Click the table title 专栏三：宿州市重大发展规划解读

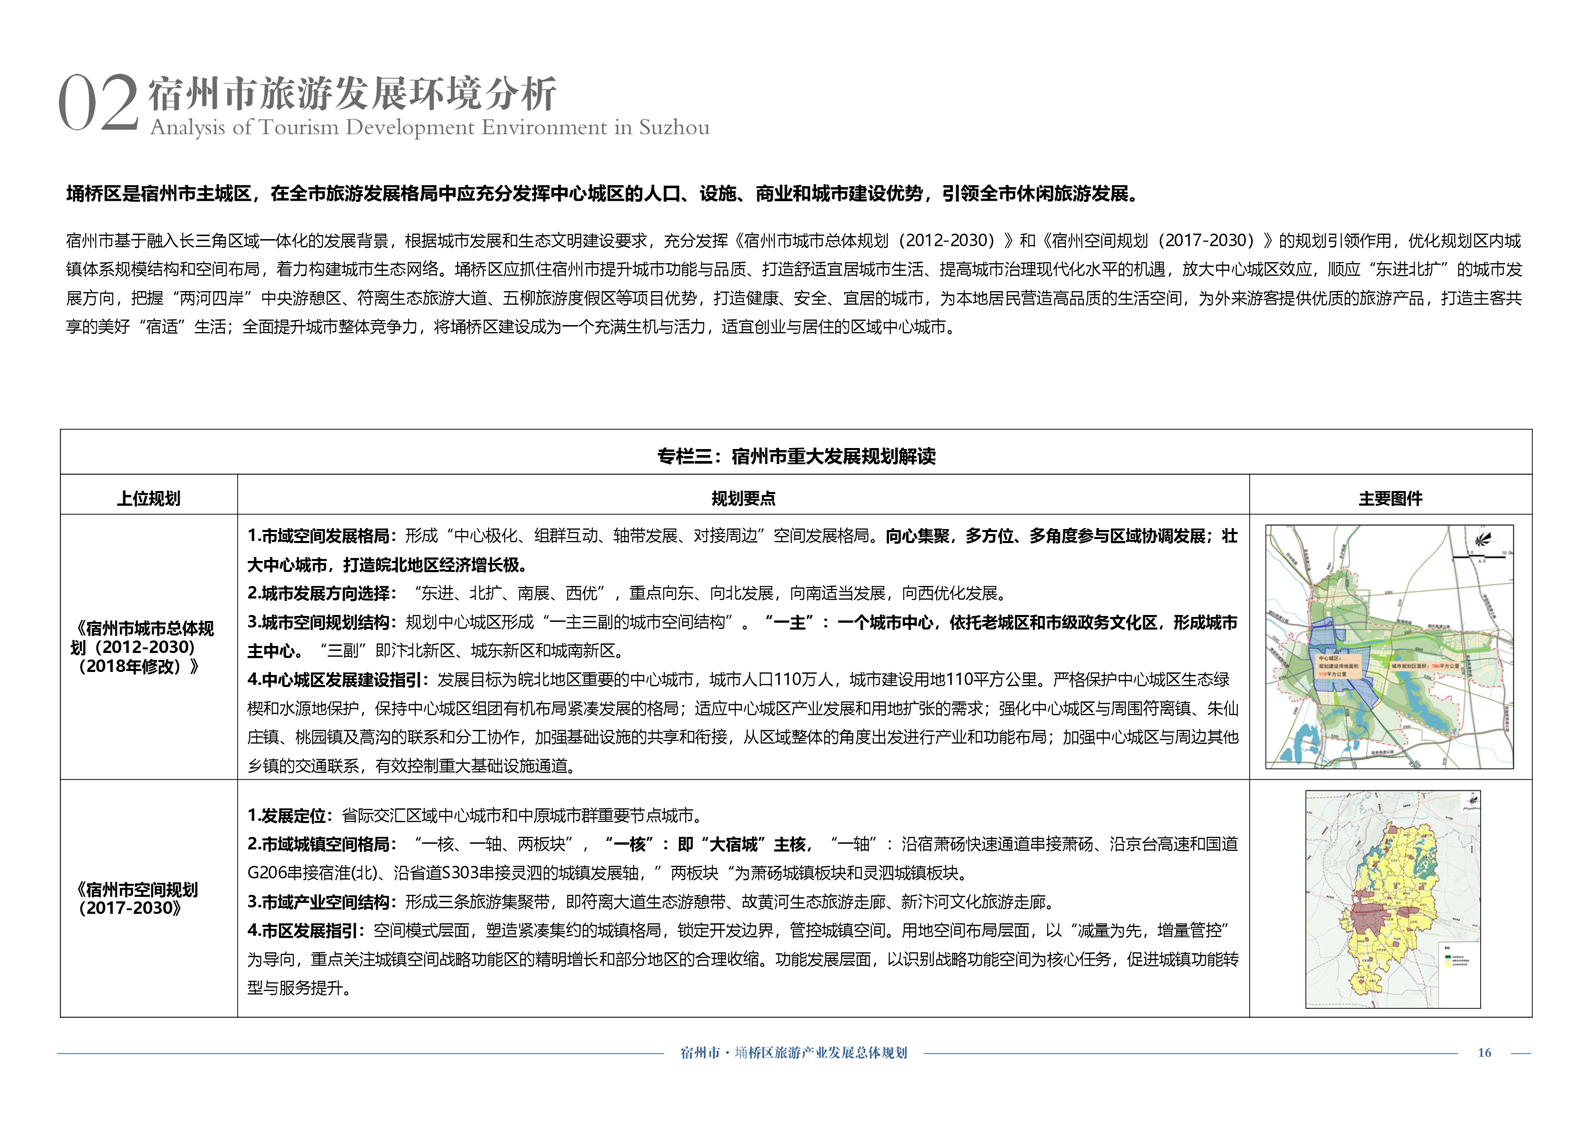(x=795, y=456)
